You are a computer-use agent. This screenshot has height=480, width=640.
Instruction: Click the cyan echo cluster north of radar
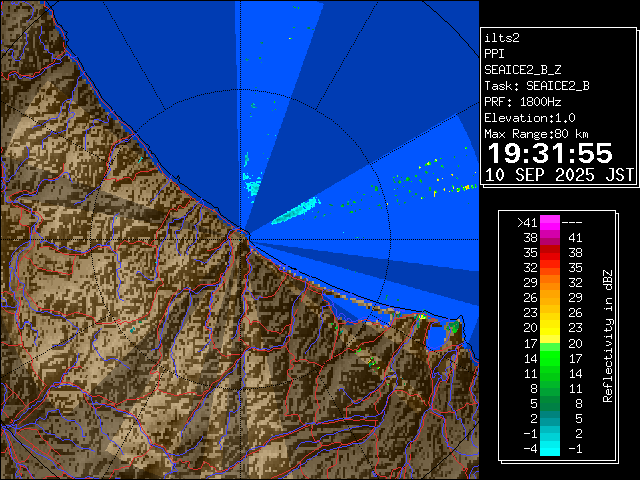pyautogui.click(x=252, y=183)
